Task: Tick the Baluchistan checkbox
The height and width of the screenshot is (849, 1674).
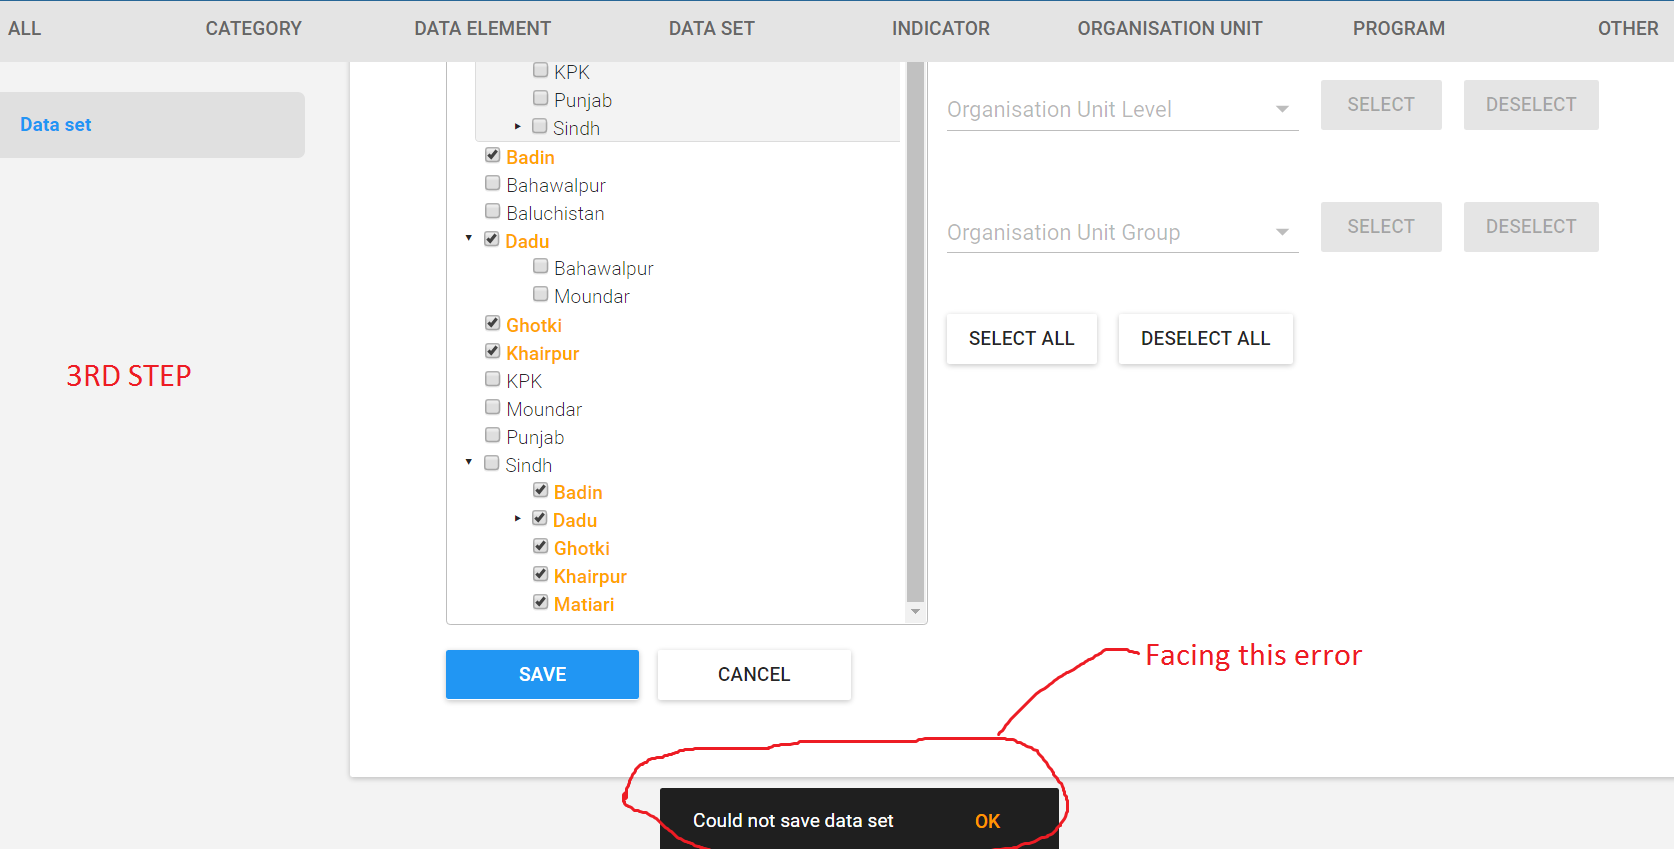Action: click(493, 212)
